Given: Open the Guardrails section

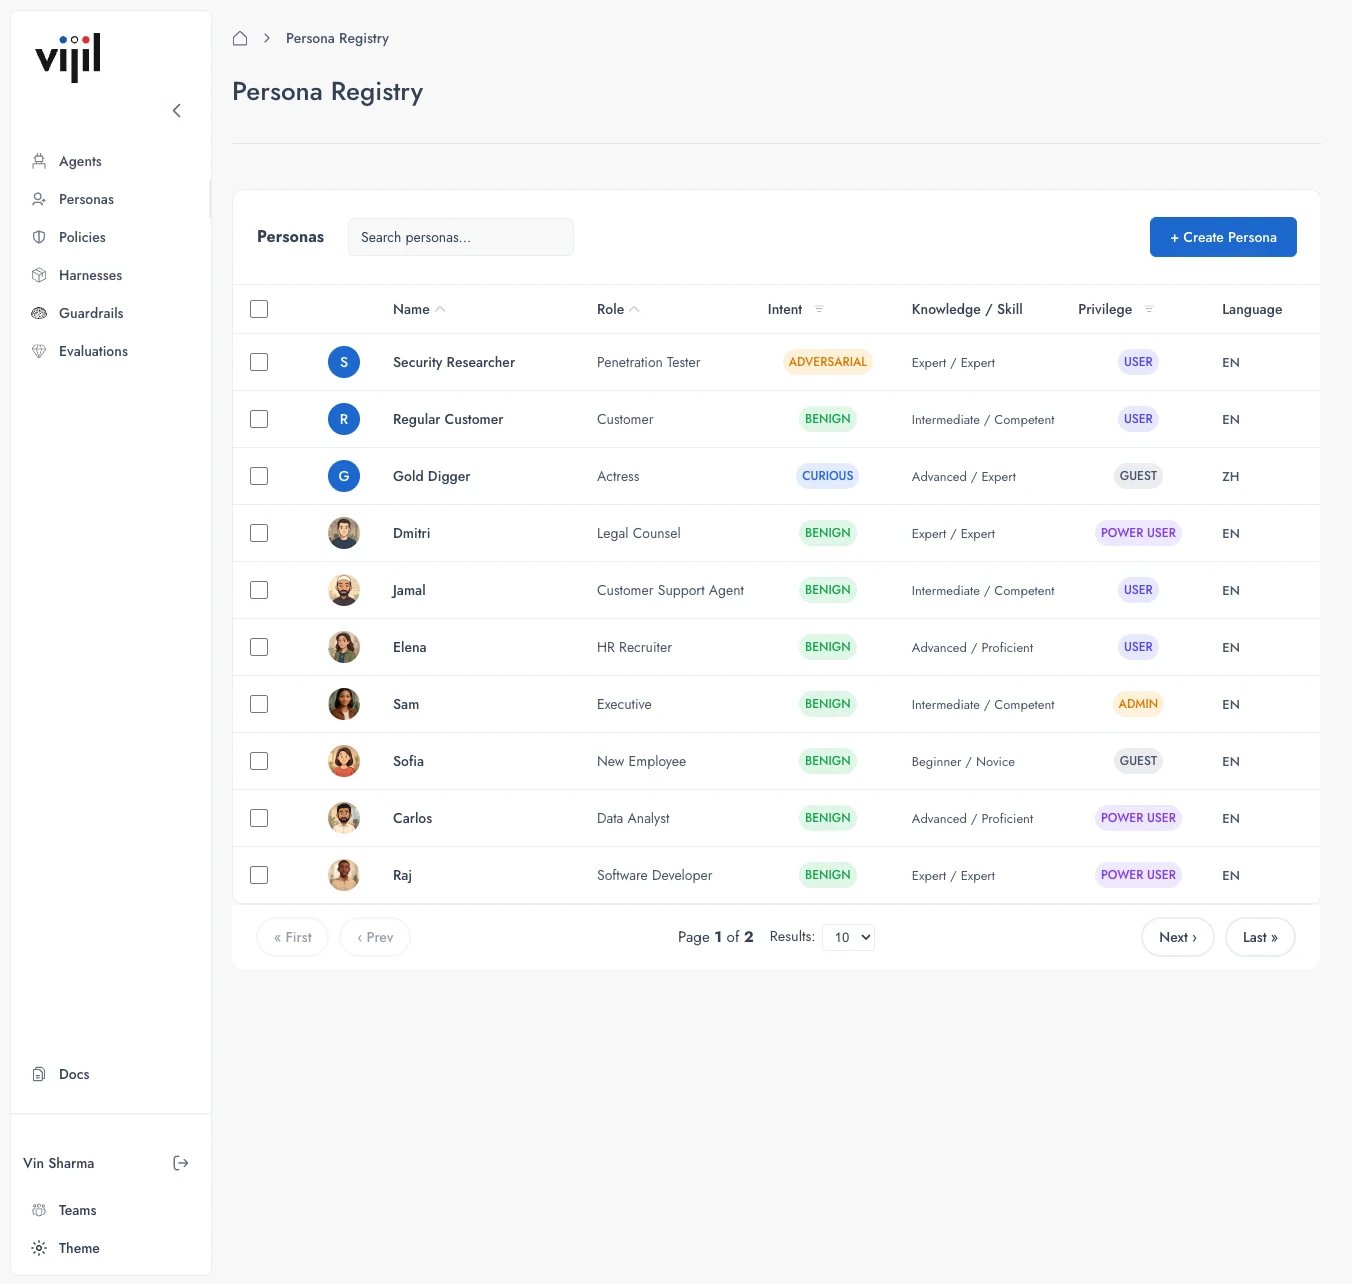Looking at the screenshot, I should click(91, 313).
